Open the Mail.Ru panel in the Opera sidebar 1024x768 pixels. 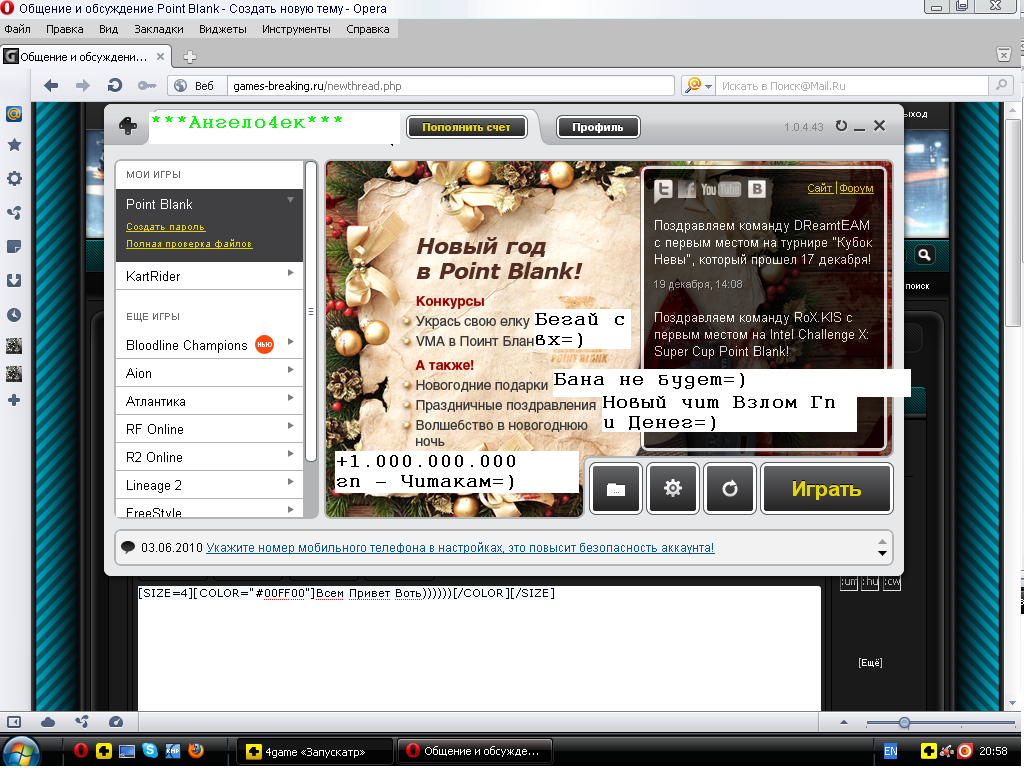click(x=14, y=114)
